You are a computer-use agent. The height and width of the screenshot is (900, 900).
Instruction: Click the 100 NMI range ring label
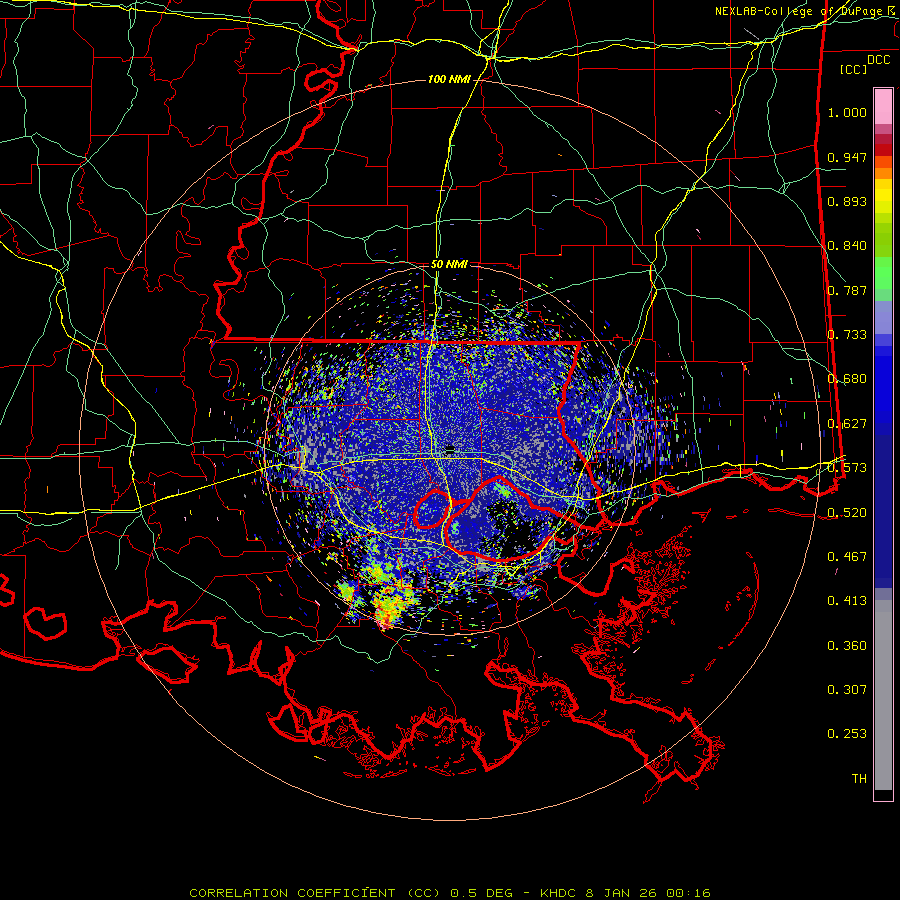[448, 79]
